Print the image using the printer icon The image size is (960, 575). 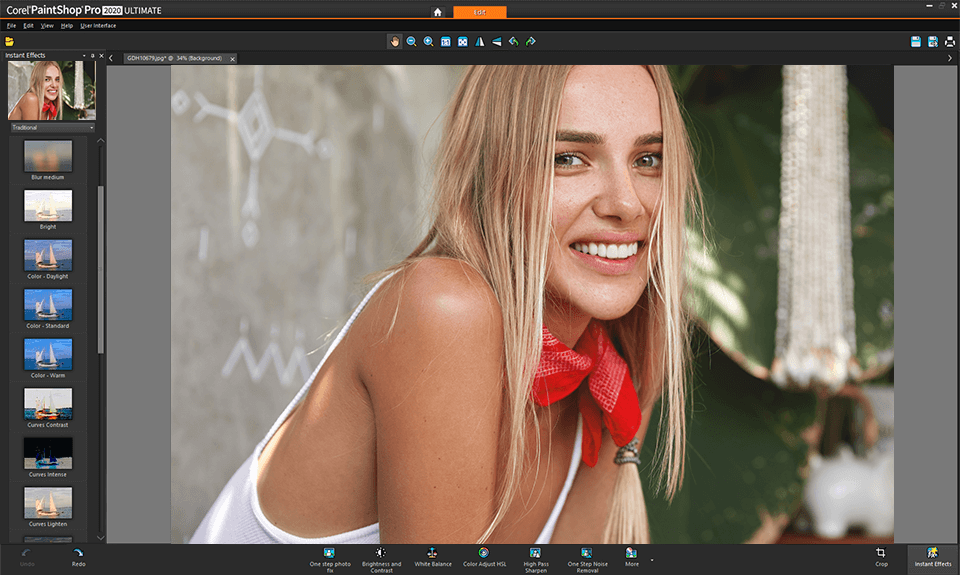point(950,41)
